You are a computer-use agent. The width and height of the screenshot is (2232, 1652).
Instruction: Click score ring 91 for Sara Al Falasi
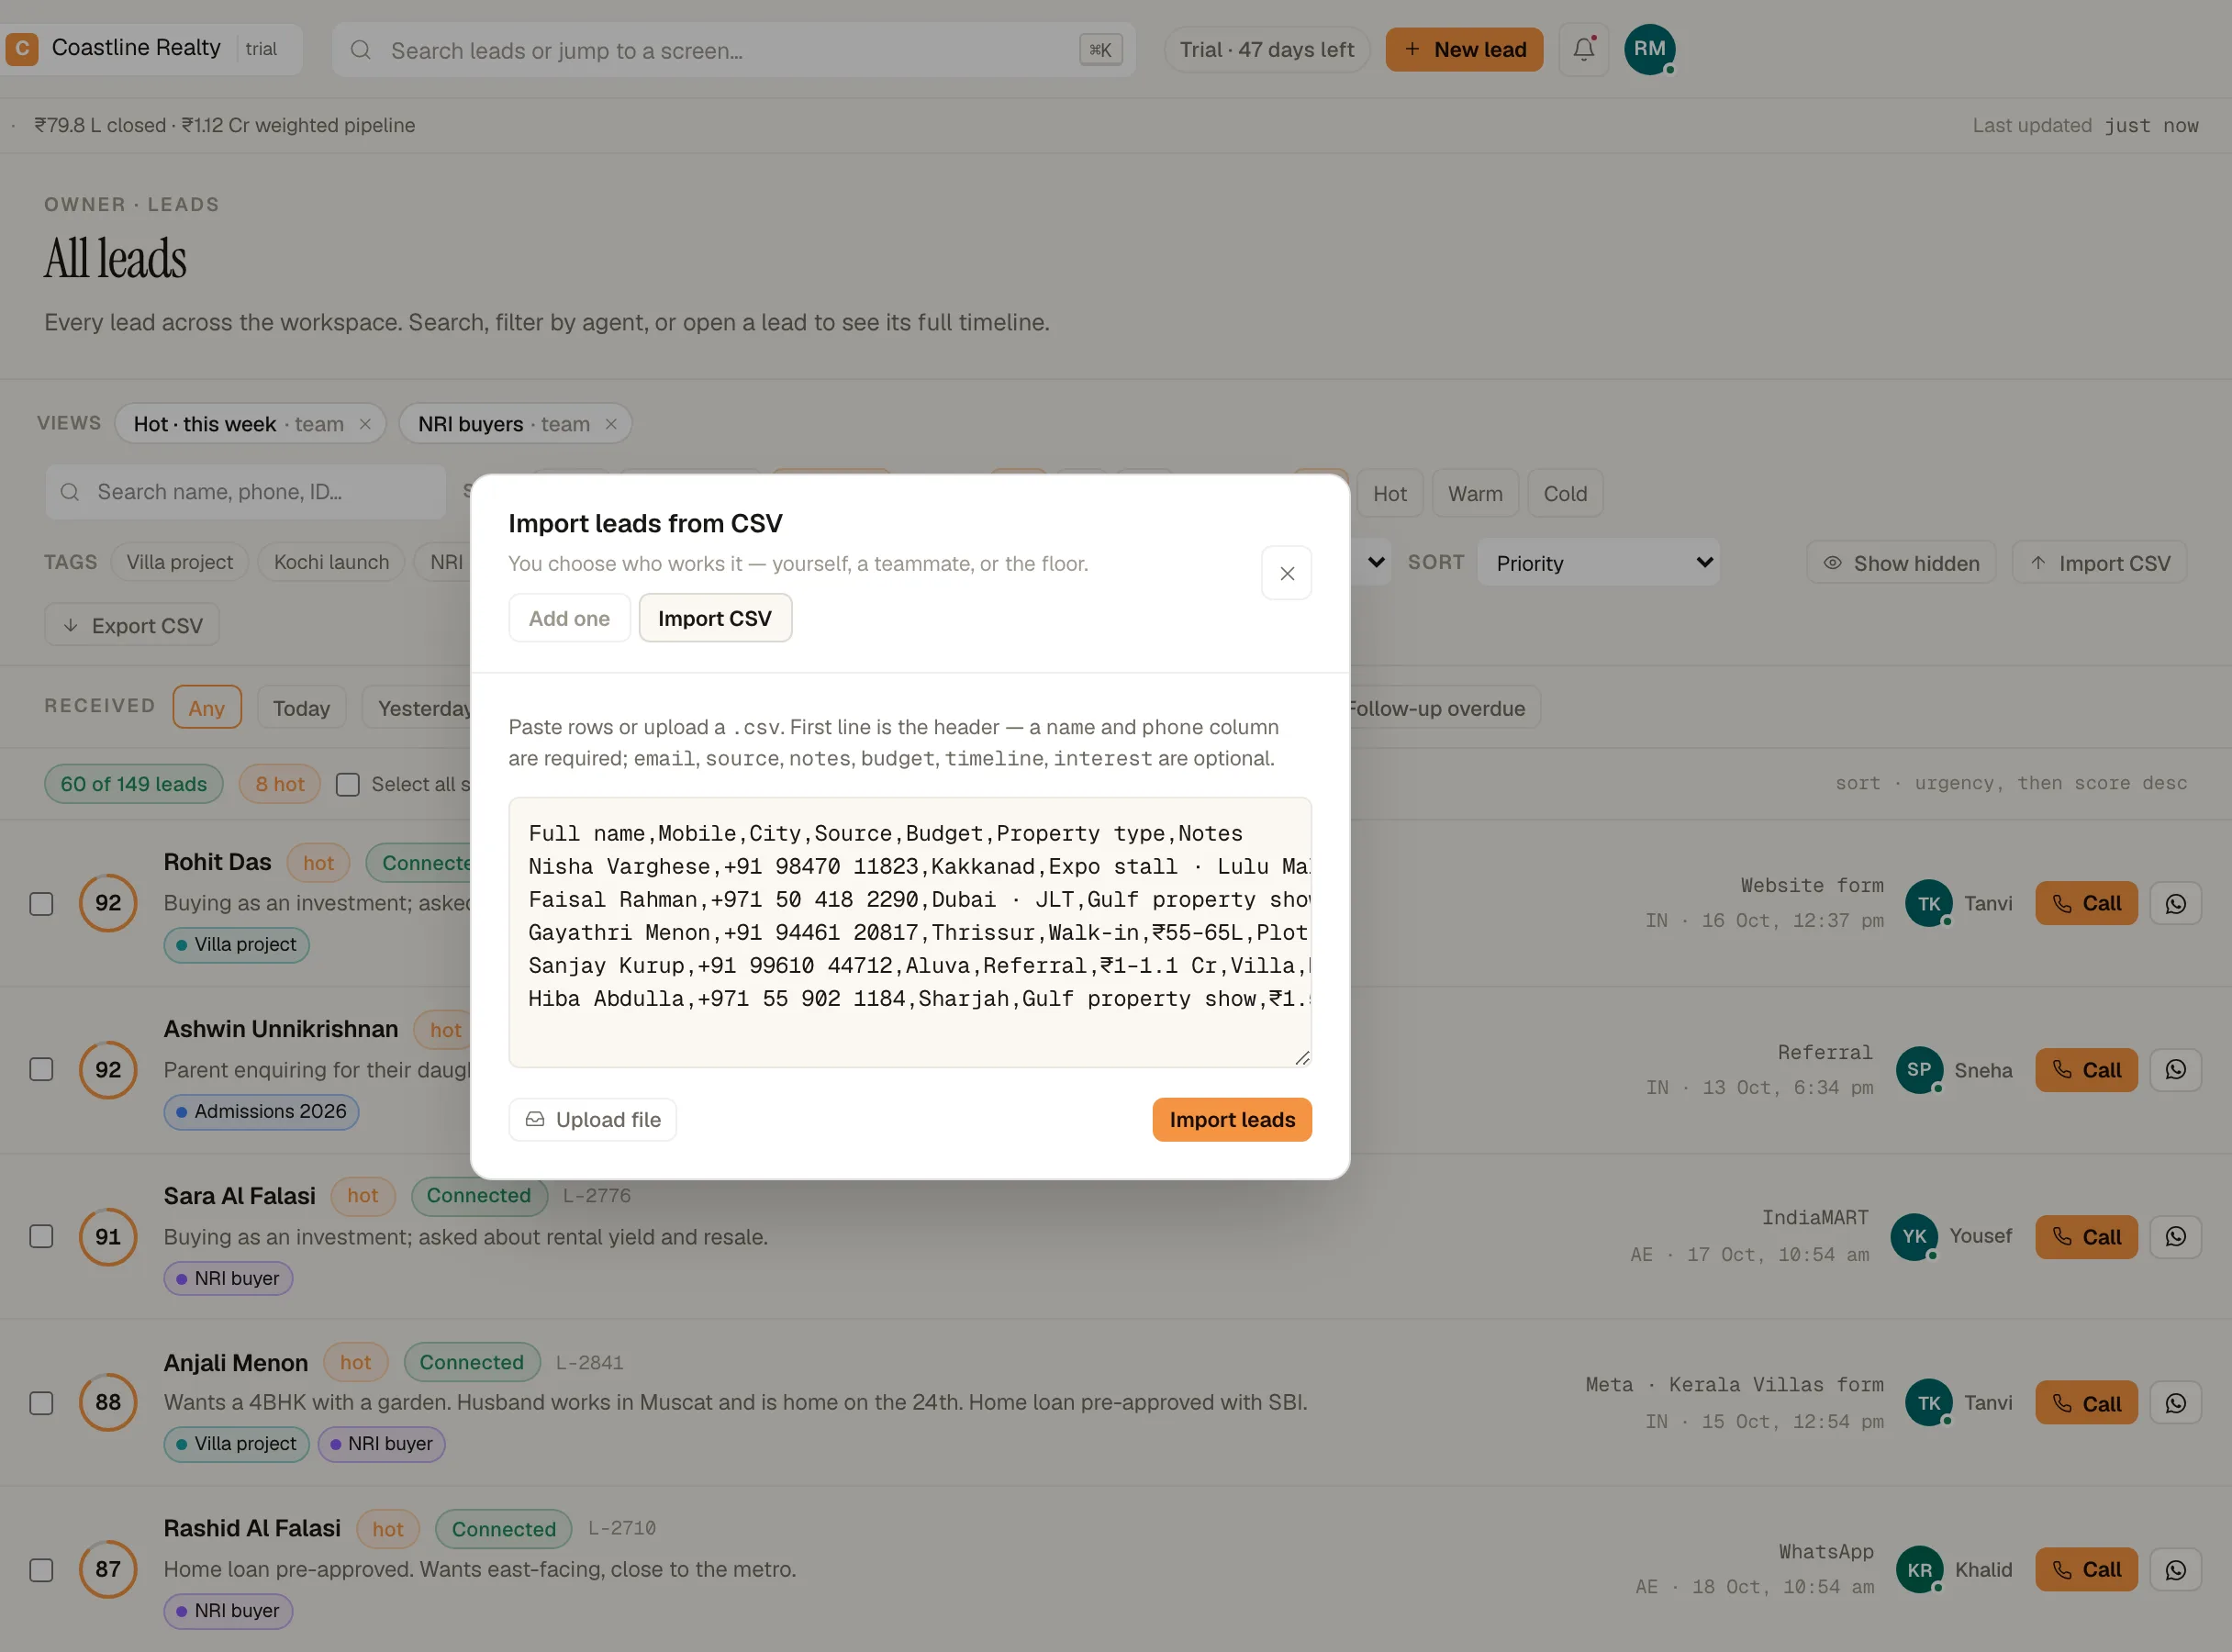pyautogui.click(x=108, y=1237)
